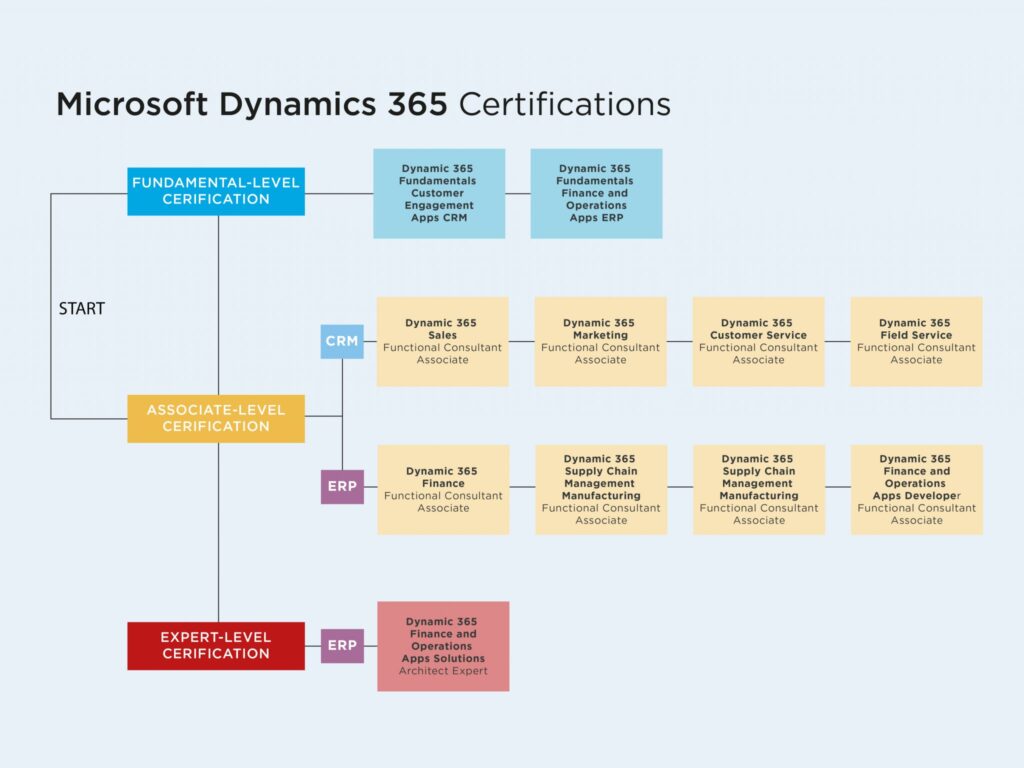The width and height of the screenshot is (1024, 768).
Task: Open Dynamic 365 Fundamentals Customer Engagement Apps CRM
Action: click(439, 193)
